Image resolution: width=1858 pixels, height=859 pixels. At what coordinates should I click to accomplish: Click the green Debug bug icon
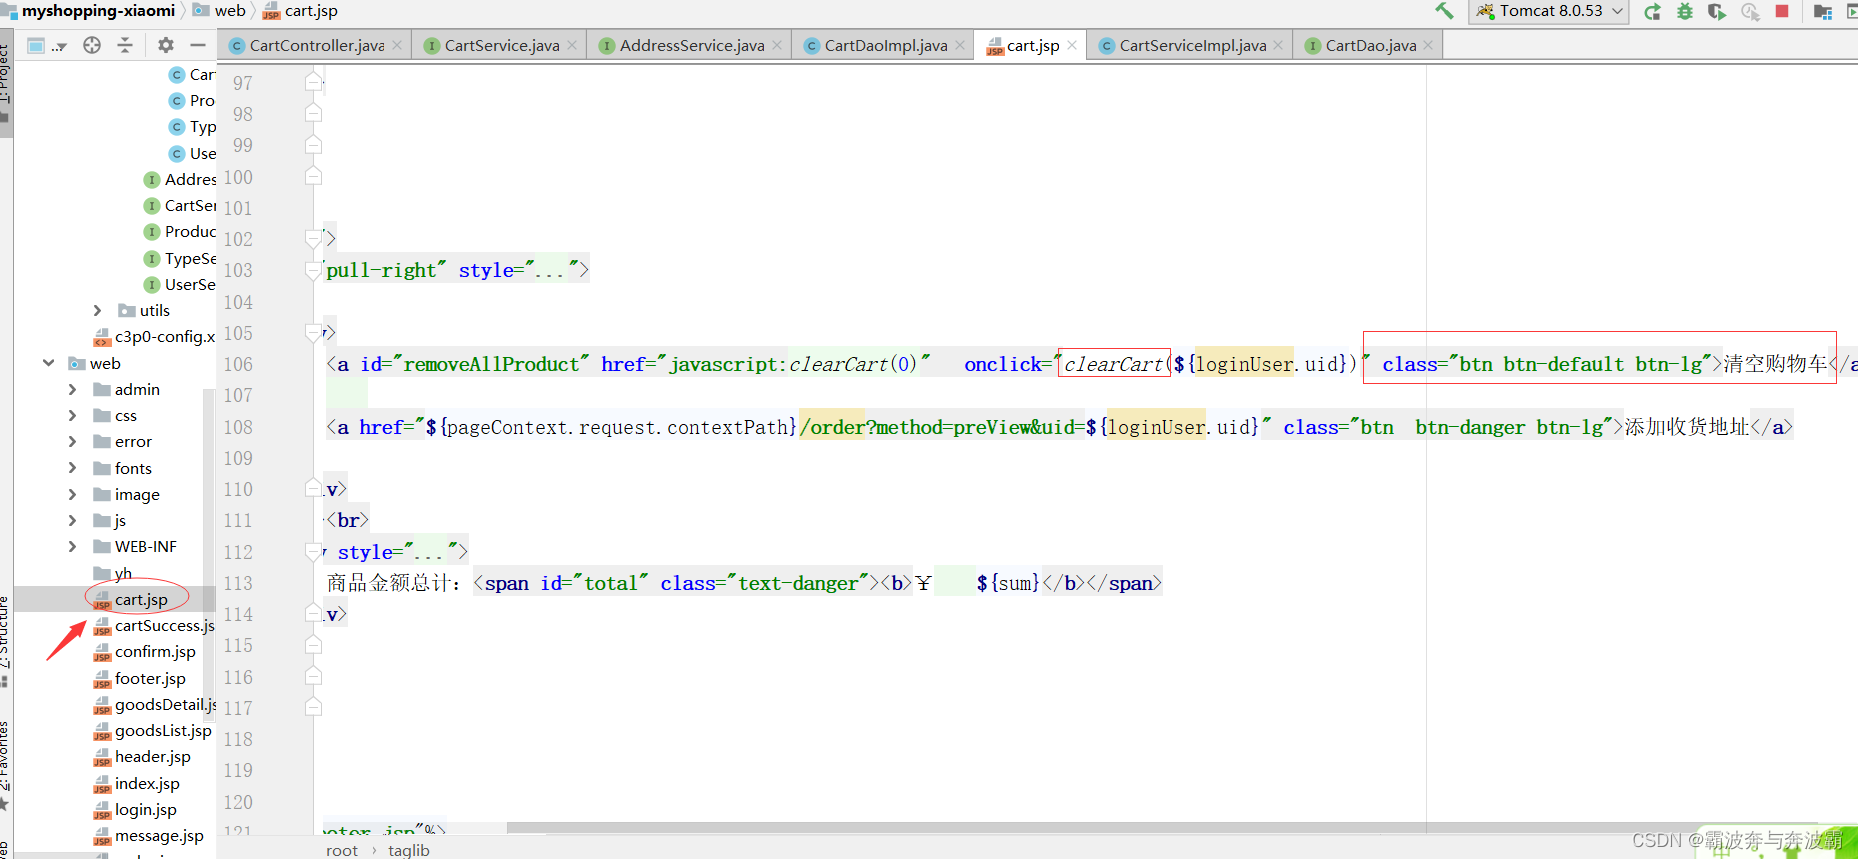click(x=1685, y=11)
